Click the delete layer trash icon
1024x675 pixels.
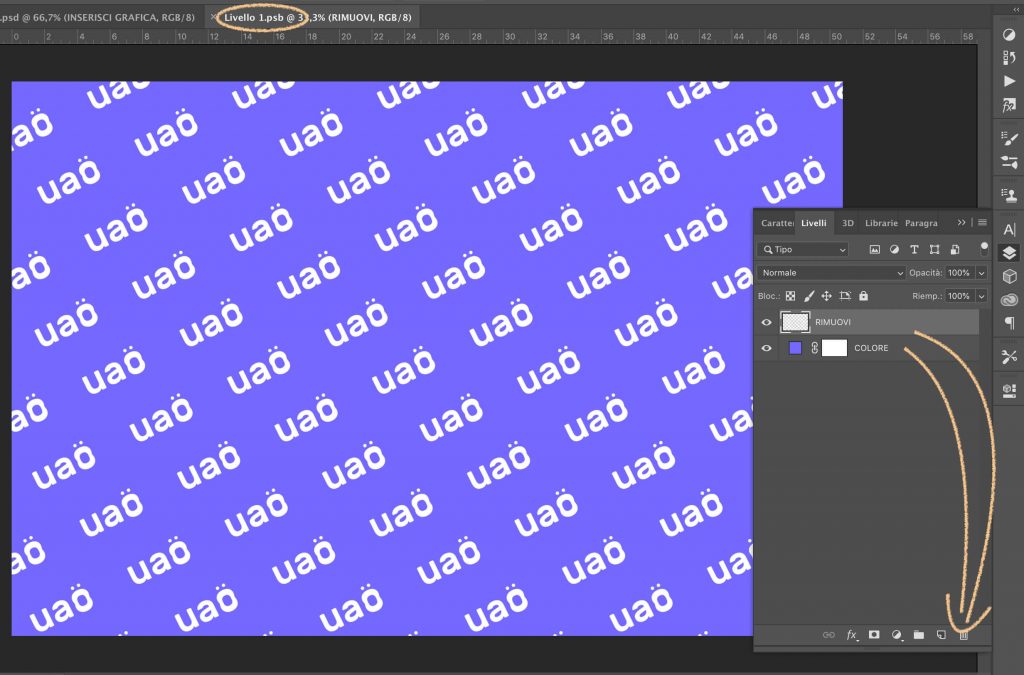[964, 635]
